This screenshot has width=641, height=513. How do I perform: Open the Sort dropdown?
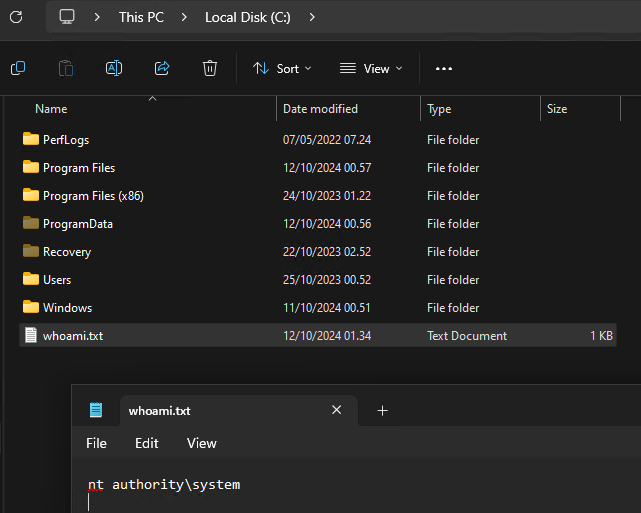point(282,69)
